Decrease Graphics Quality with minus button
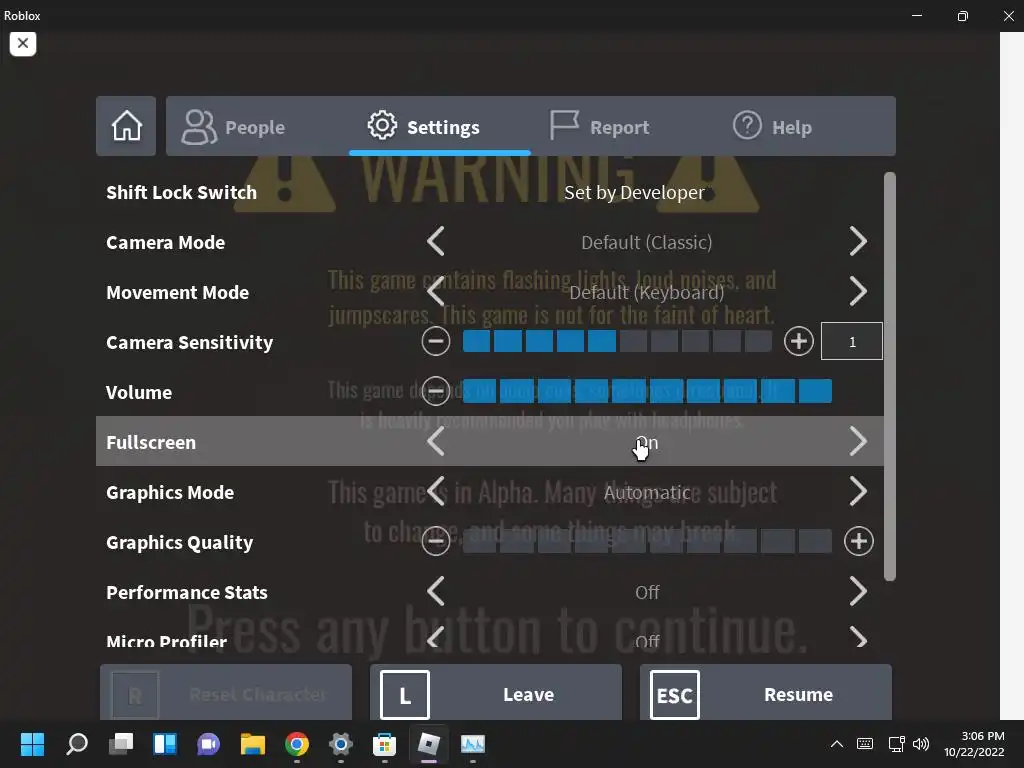1024x768 pixels. pyautogui.click(x=436, y=541)
